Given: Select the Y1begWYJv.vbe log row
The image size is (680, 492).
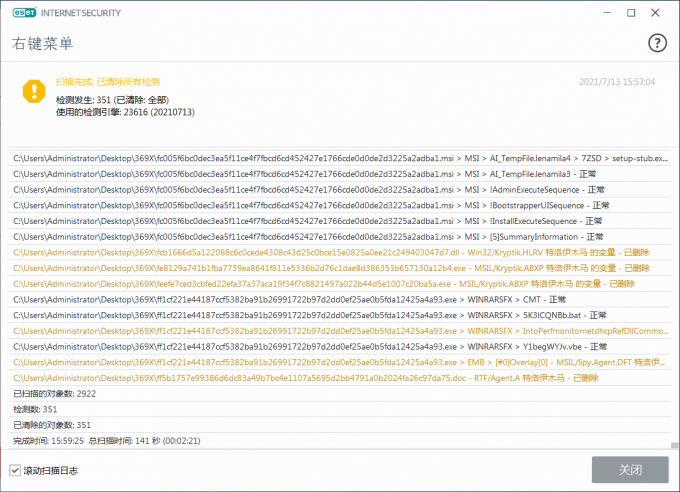Looking at the screenshot, I should click(x=340, y=347).
